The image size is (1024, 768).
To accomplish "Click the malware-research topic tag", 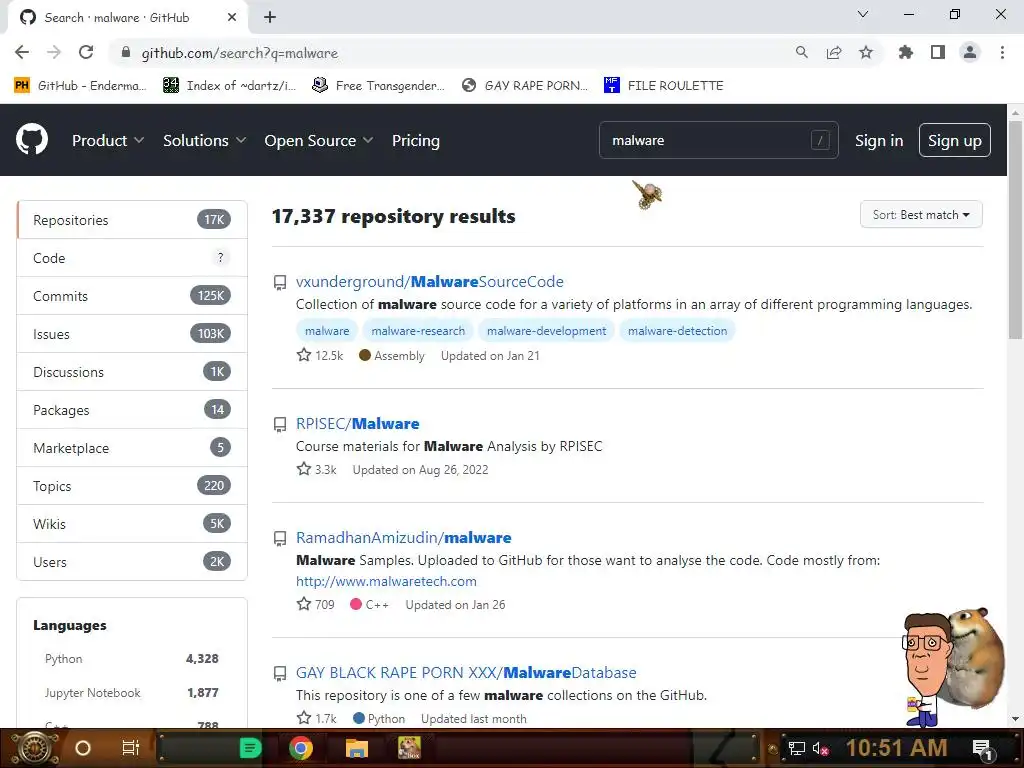I will pos(418,330).
